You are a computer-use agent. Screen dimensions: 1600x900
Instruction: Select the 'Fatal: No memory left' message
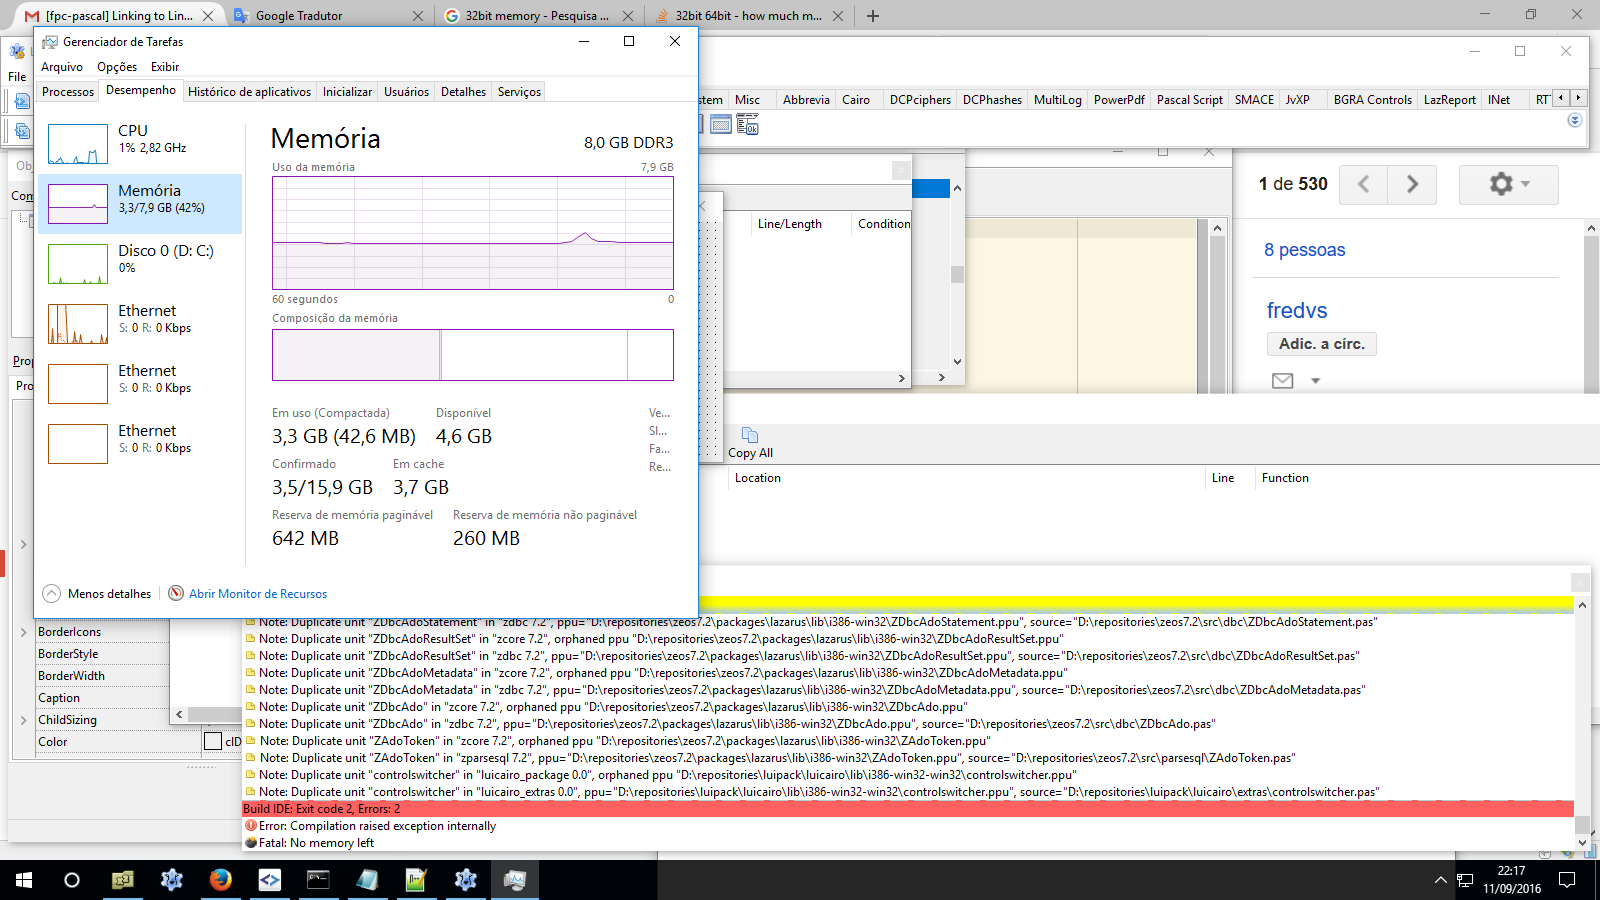(x=908, y=843)
